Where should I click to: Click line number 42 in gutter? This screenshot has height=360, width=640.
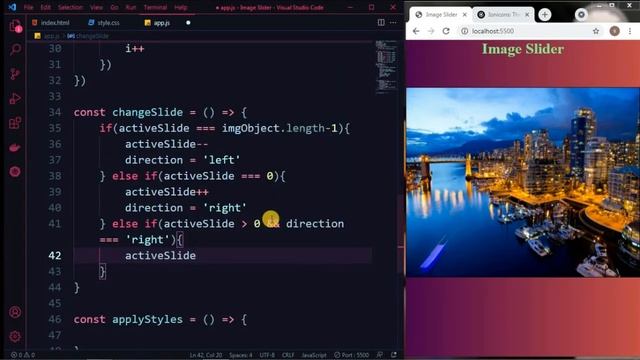pyautogui.click(x=55, y=256)
